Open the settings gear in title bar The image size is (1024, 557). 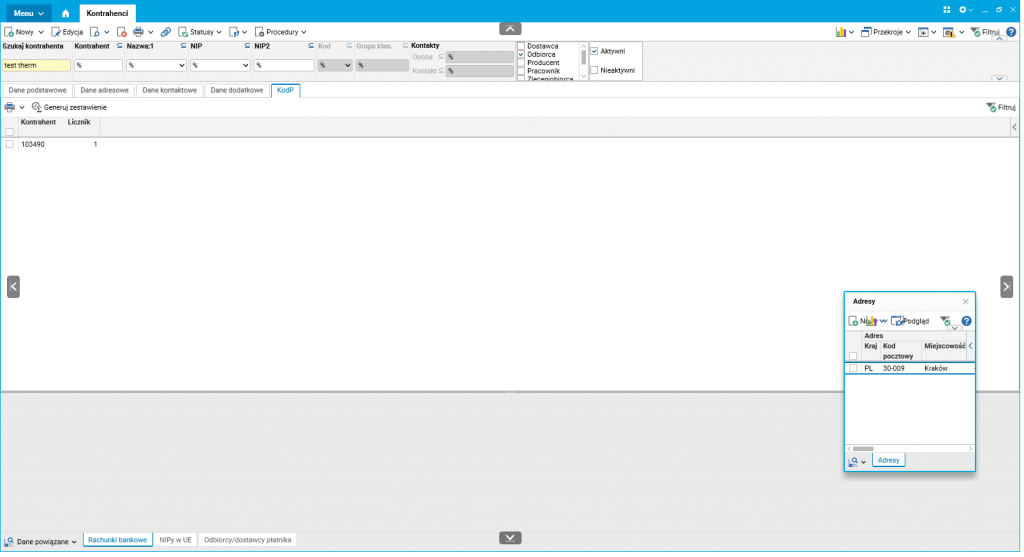click(x=963, y=10)
